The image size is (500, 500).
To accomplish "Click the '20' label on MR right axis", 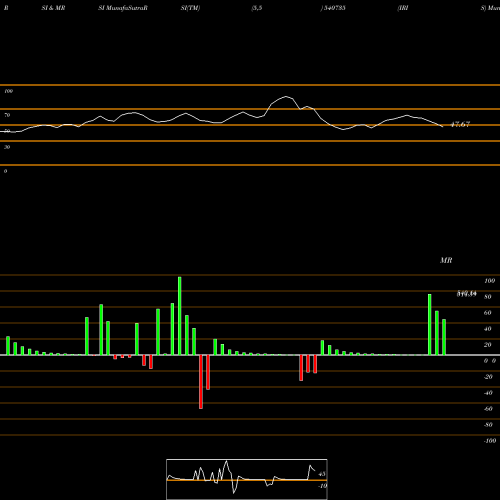I will [488, 345].
